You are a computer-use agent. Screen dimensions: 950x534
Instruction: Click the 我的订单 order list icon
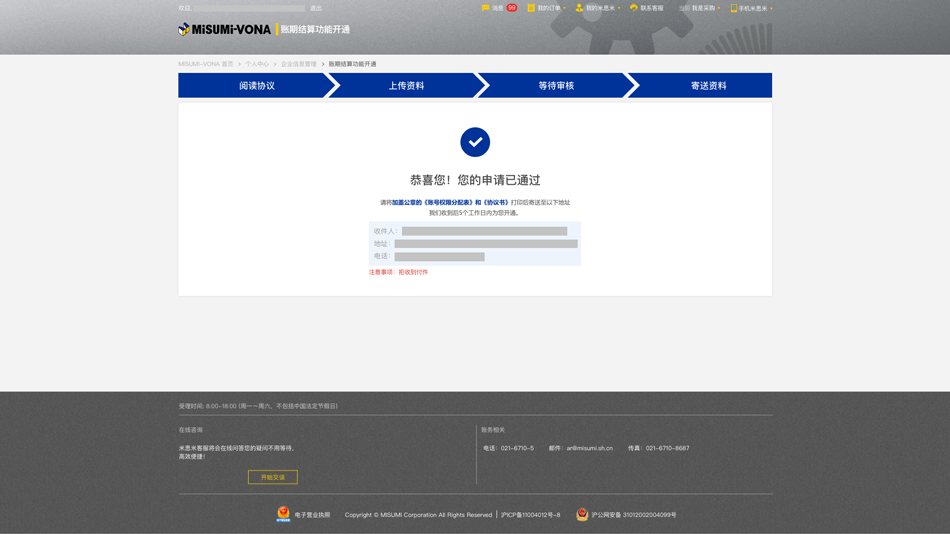click(531, 8)
